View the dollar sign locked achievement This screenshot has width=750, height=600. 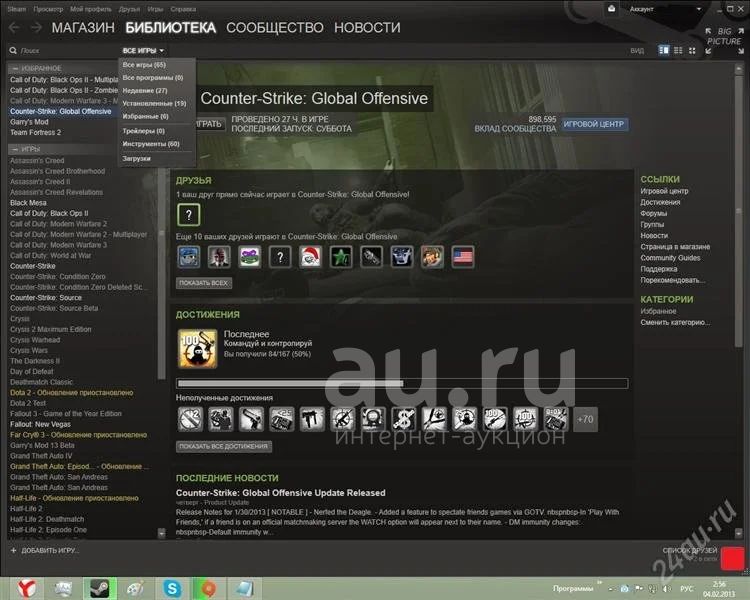tap(403, 419)
